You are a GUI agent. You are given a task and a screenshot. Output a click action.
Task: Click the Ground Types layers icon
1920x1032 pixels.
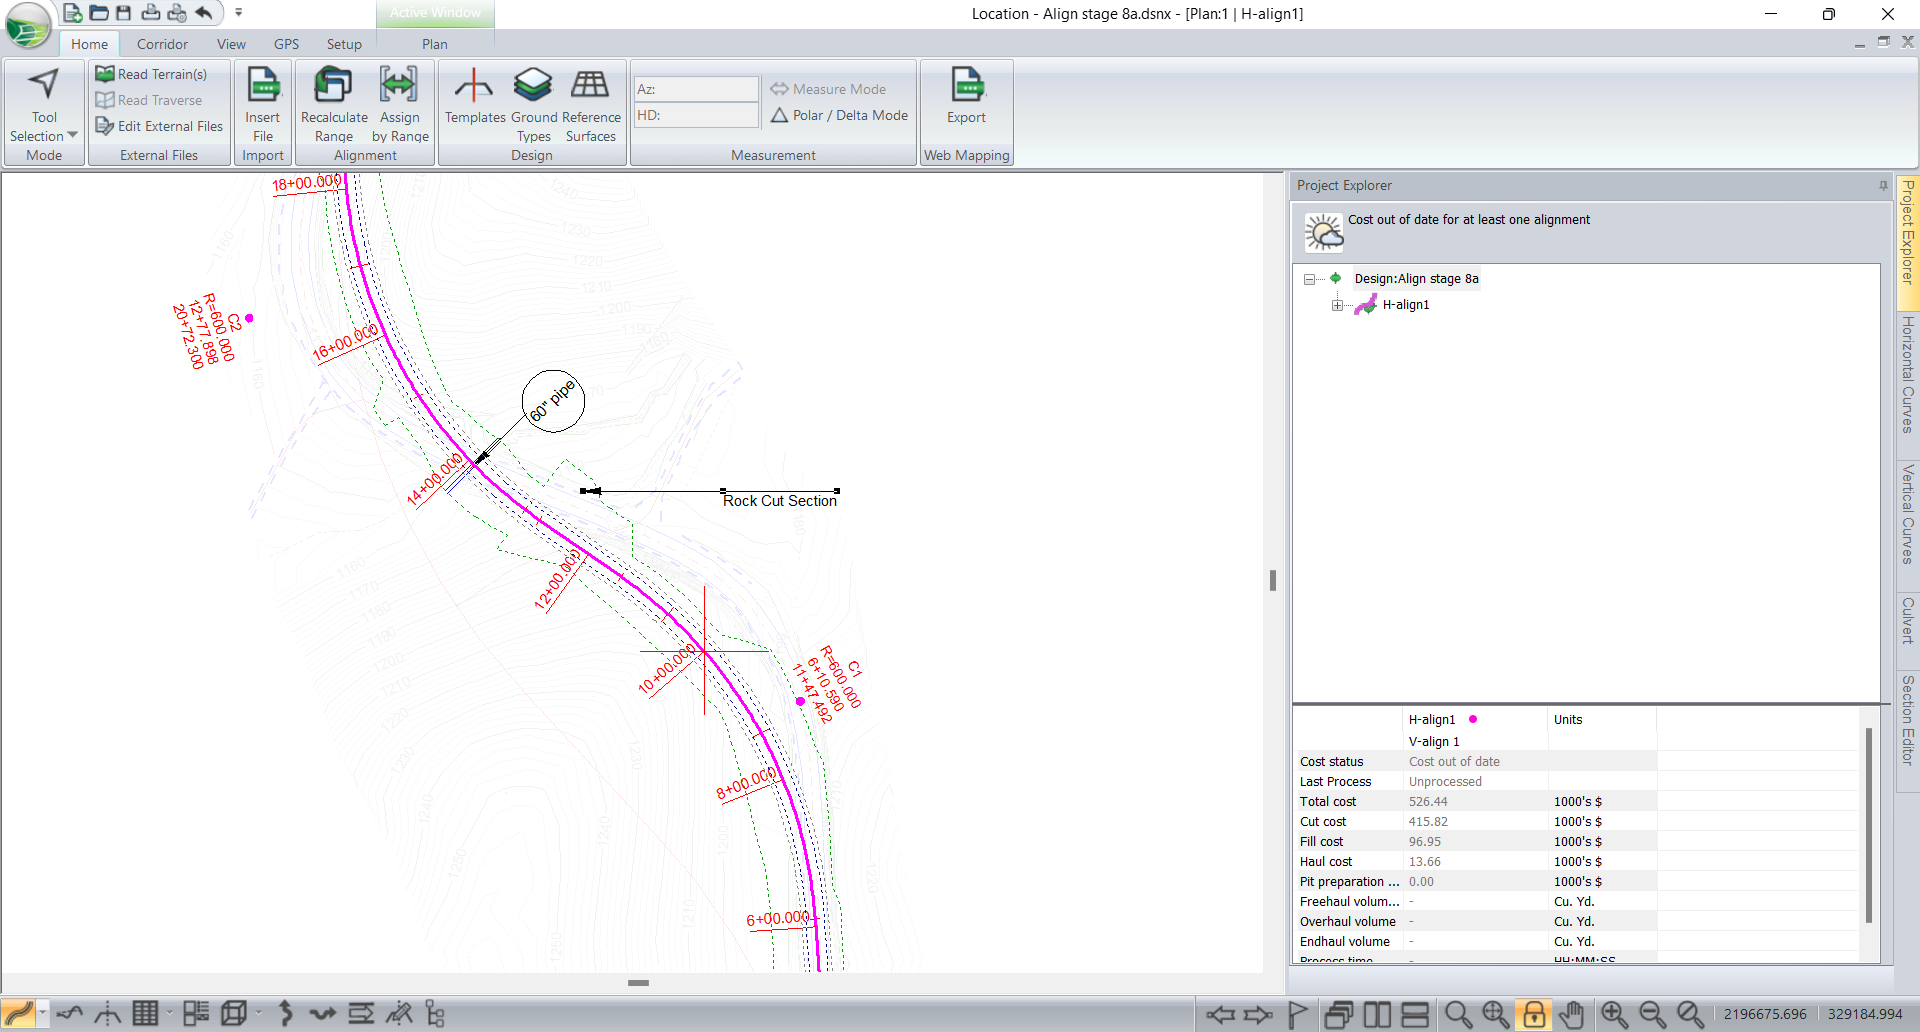pos(533,86)
